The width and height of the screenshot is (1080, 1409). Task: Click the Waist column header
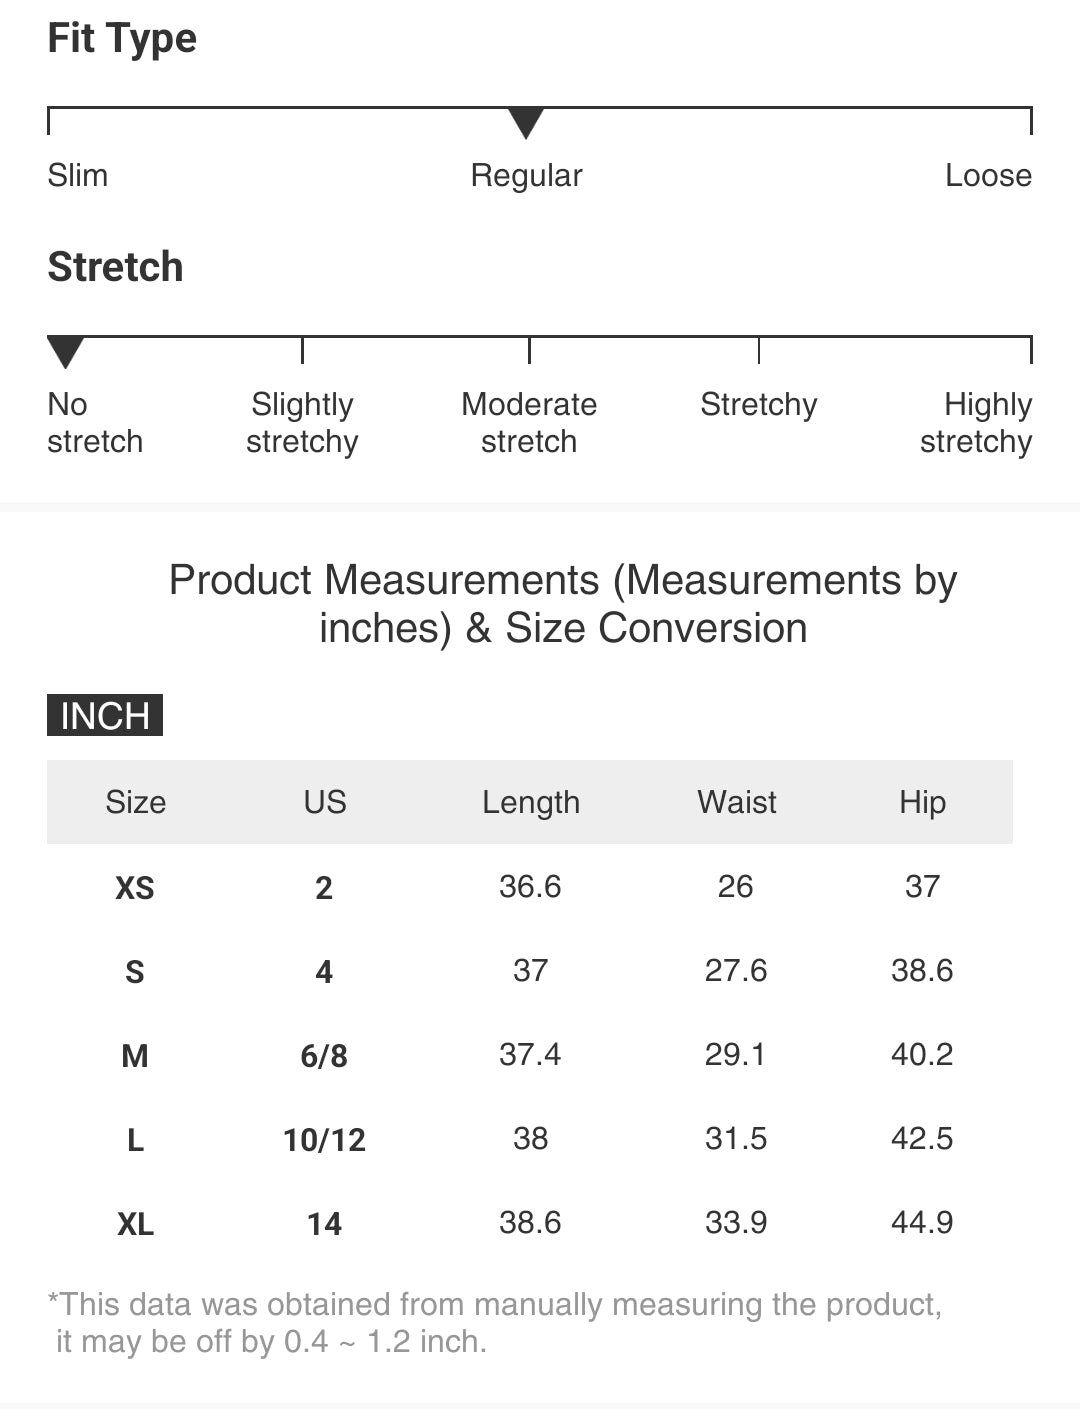(x=737, y=802)
